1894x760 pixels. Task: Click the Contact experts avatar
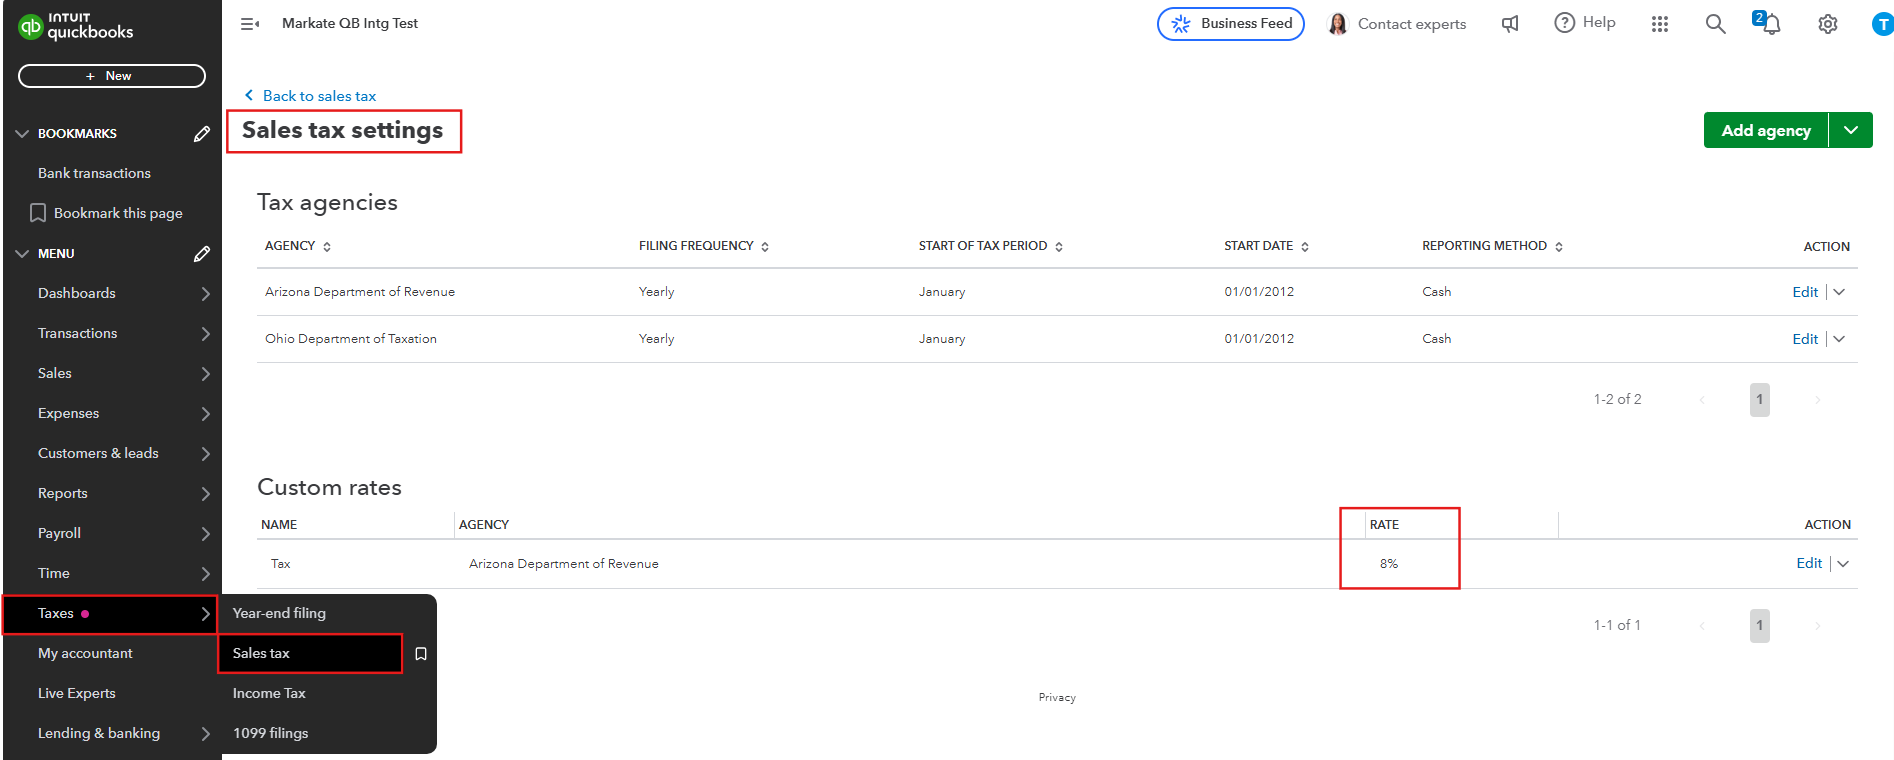pos(1338,24)
